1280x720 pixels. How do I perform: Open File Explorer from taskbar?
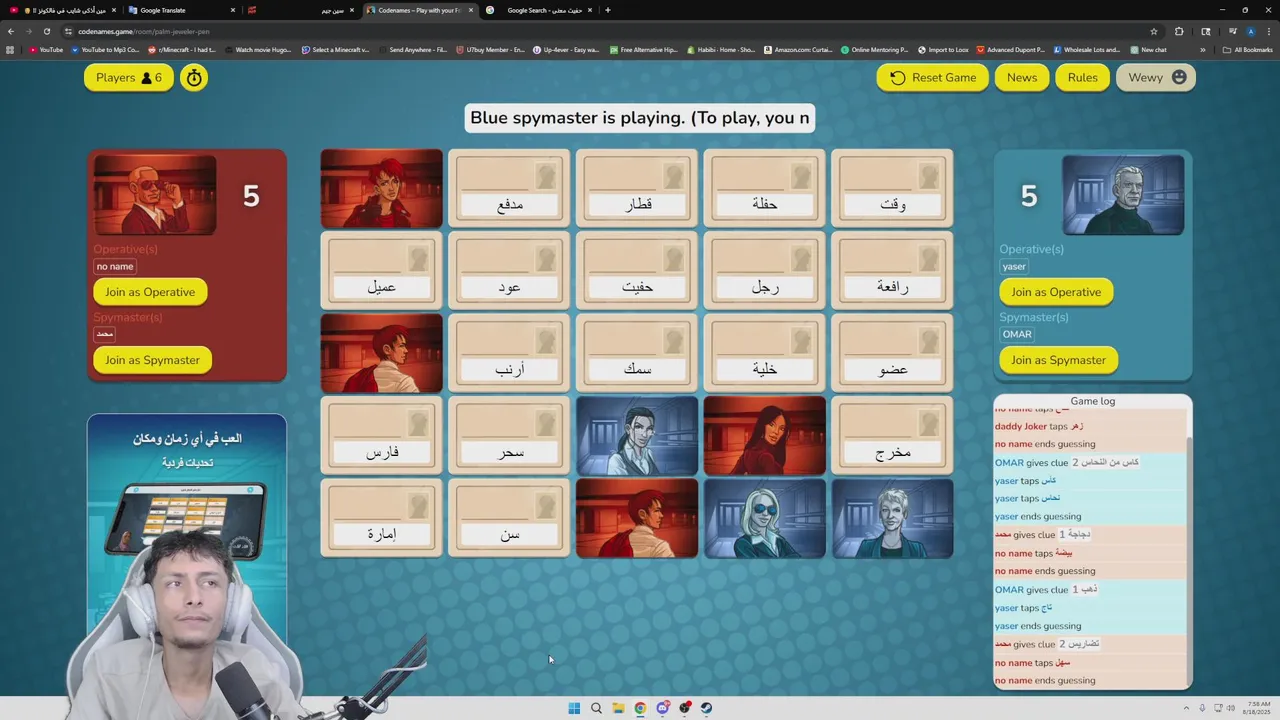(x=618, y=708)
